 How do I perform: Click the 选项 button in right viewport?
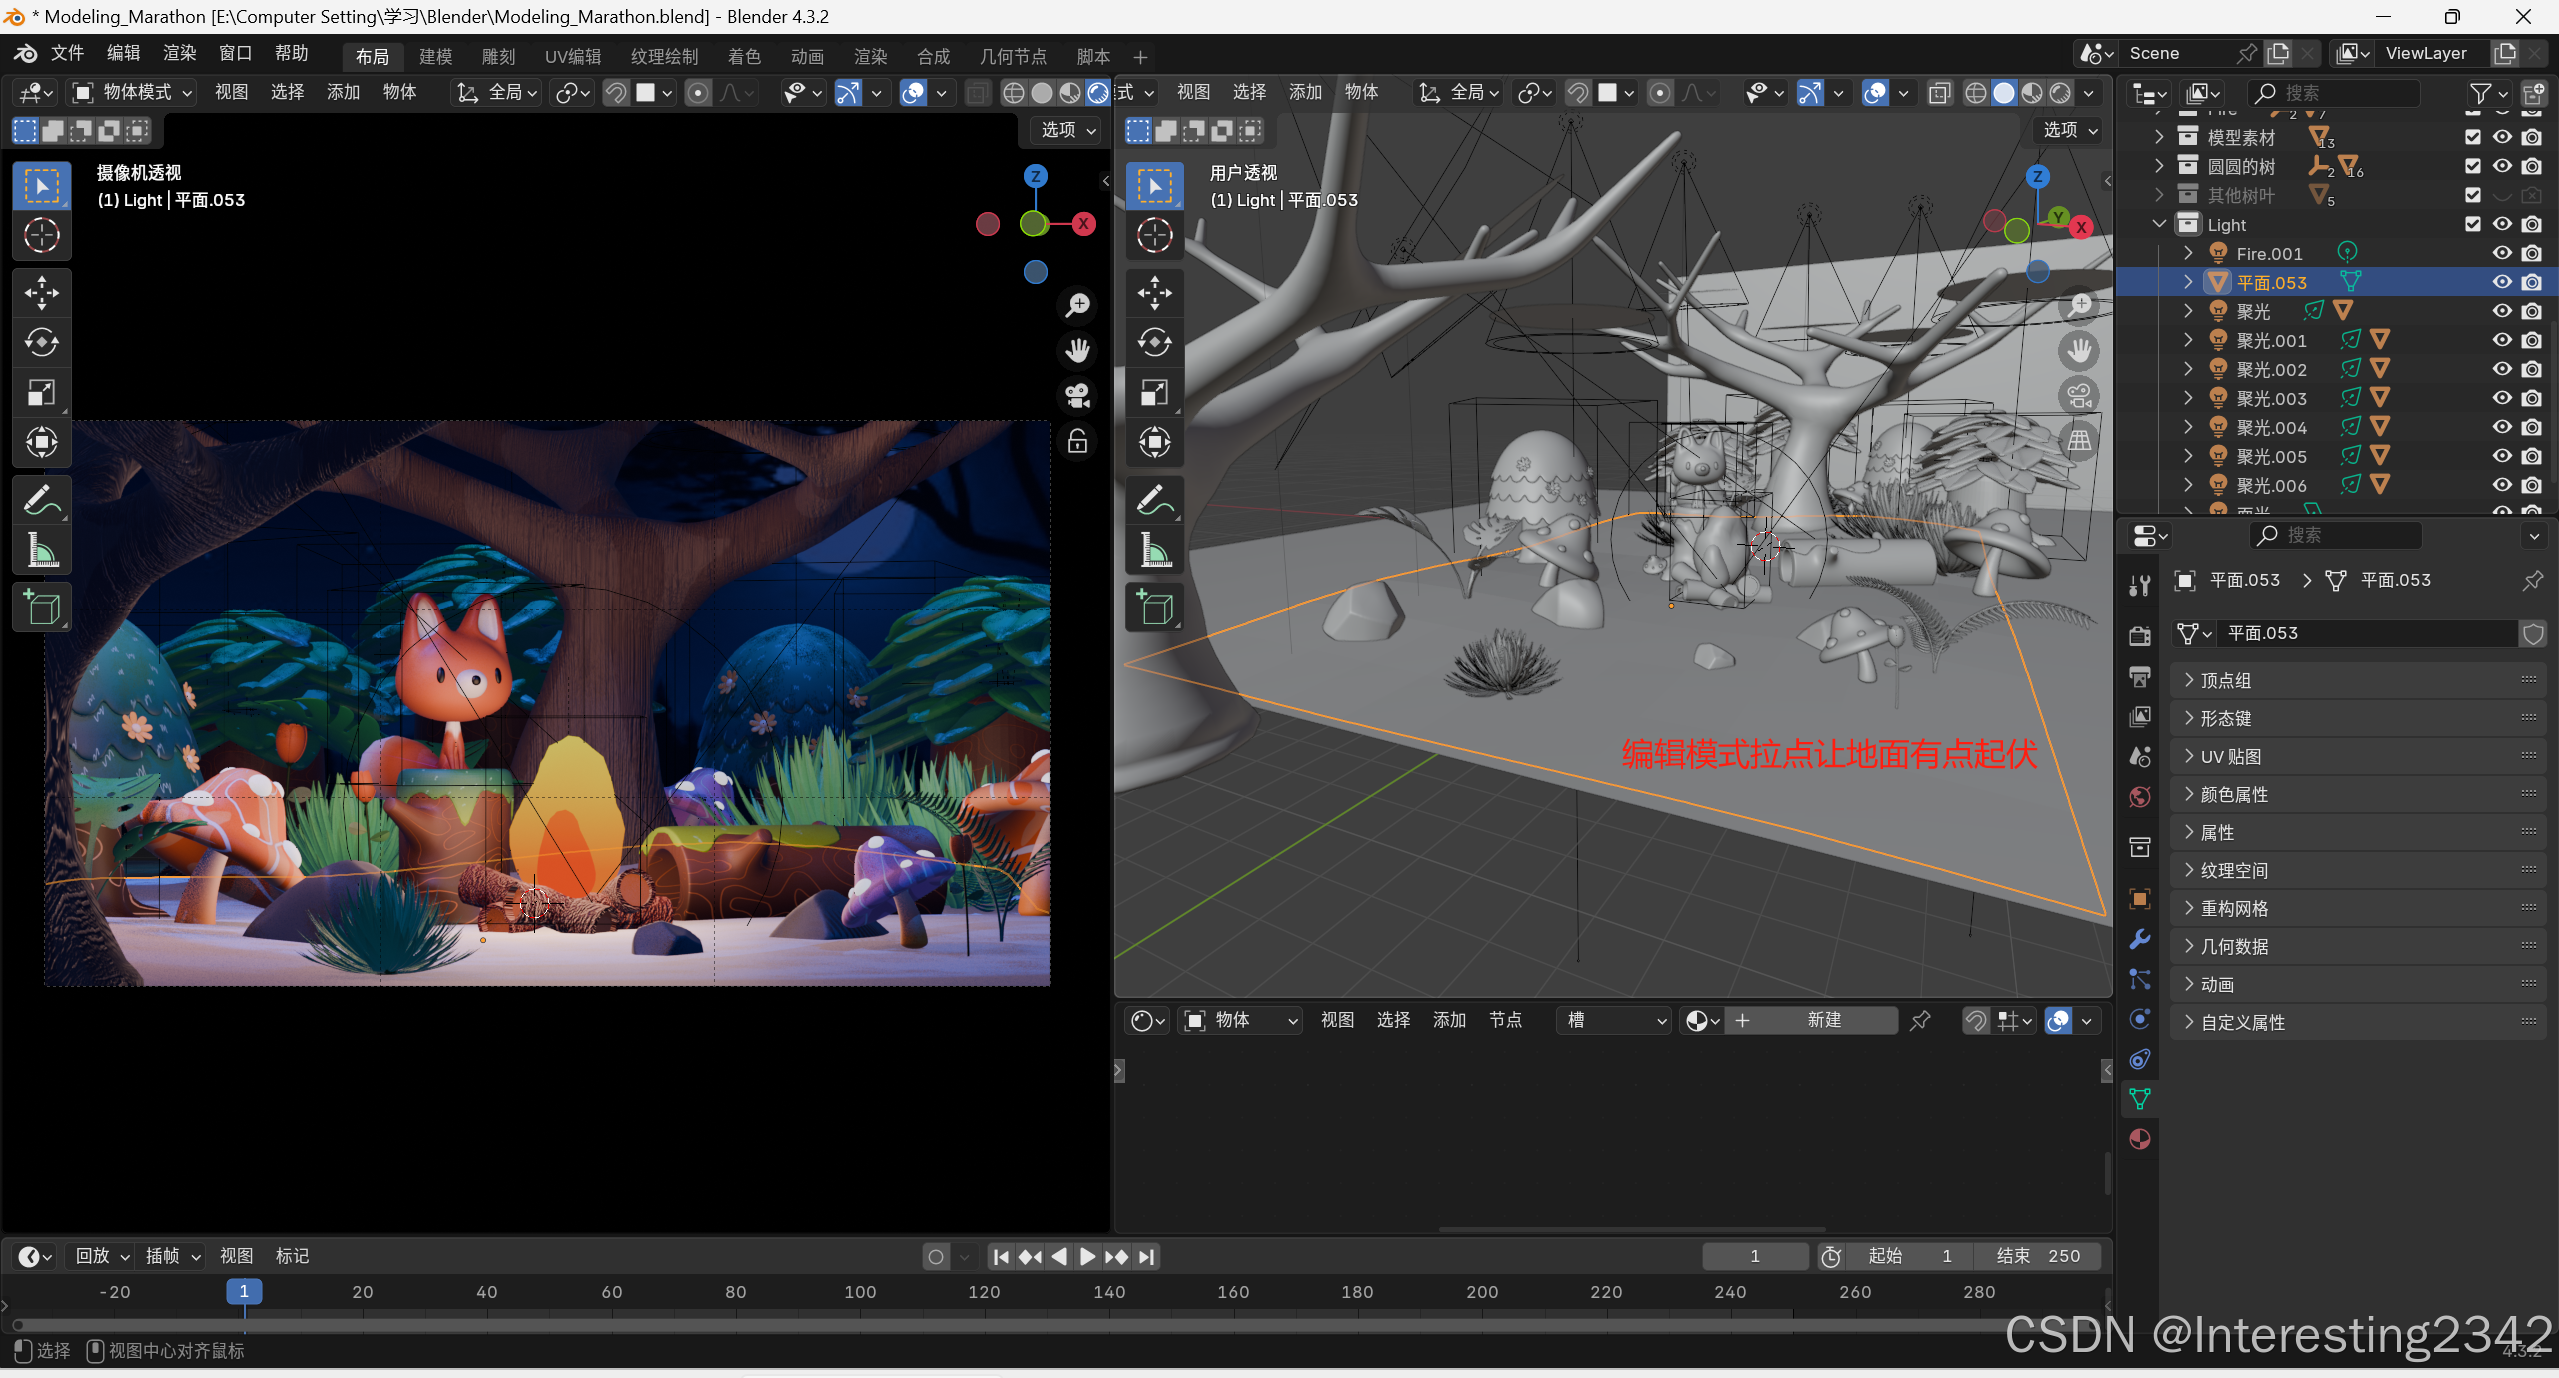[x=2068, y=130]
